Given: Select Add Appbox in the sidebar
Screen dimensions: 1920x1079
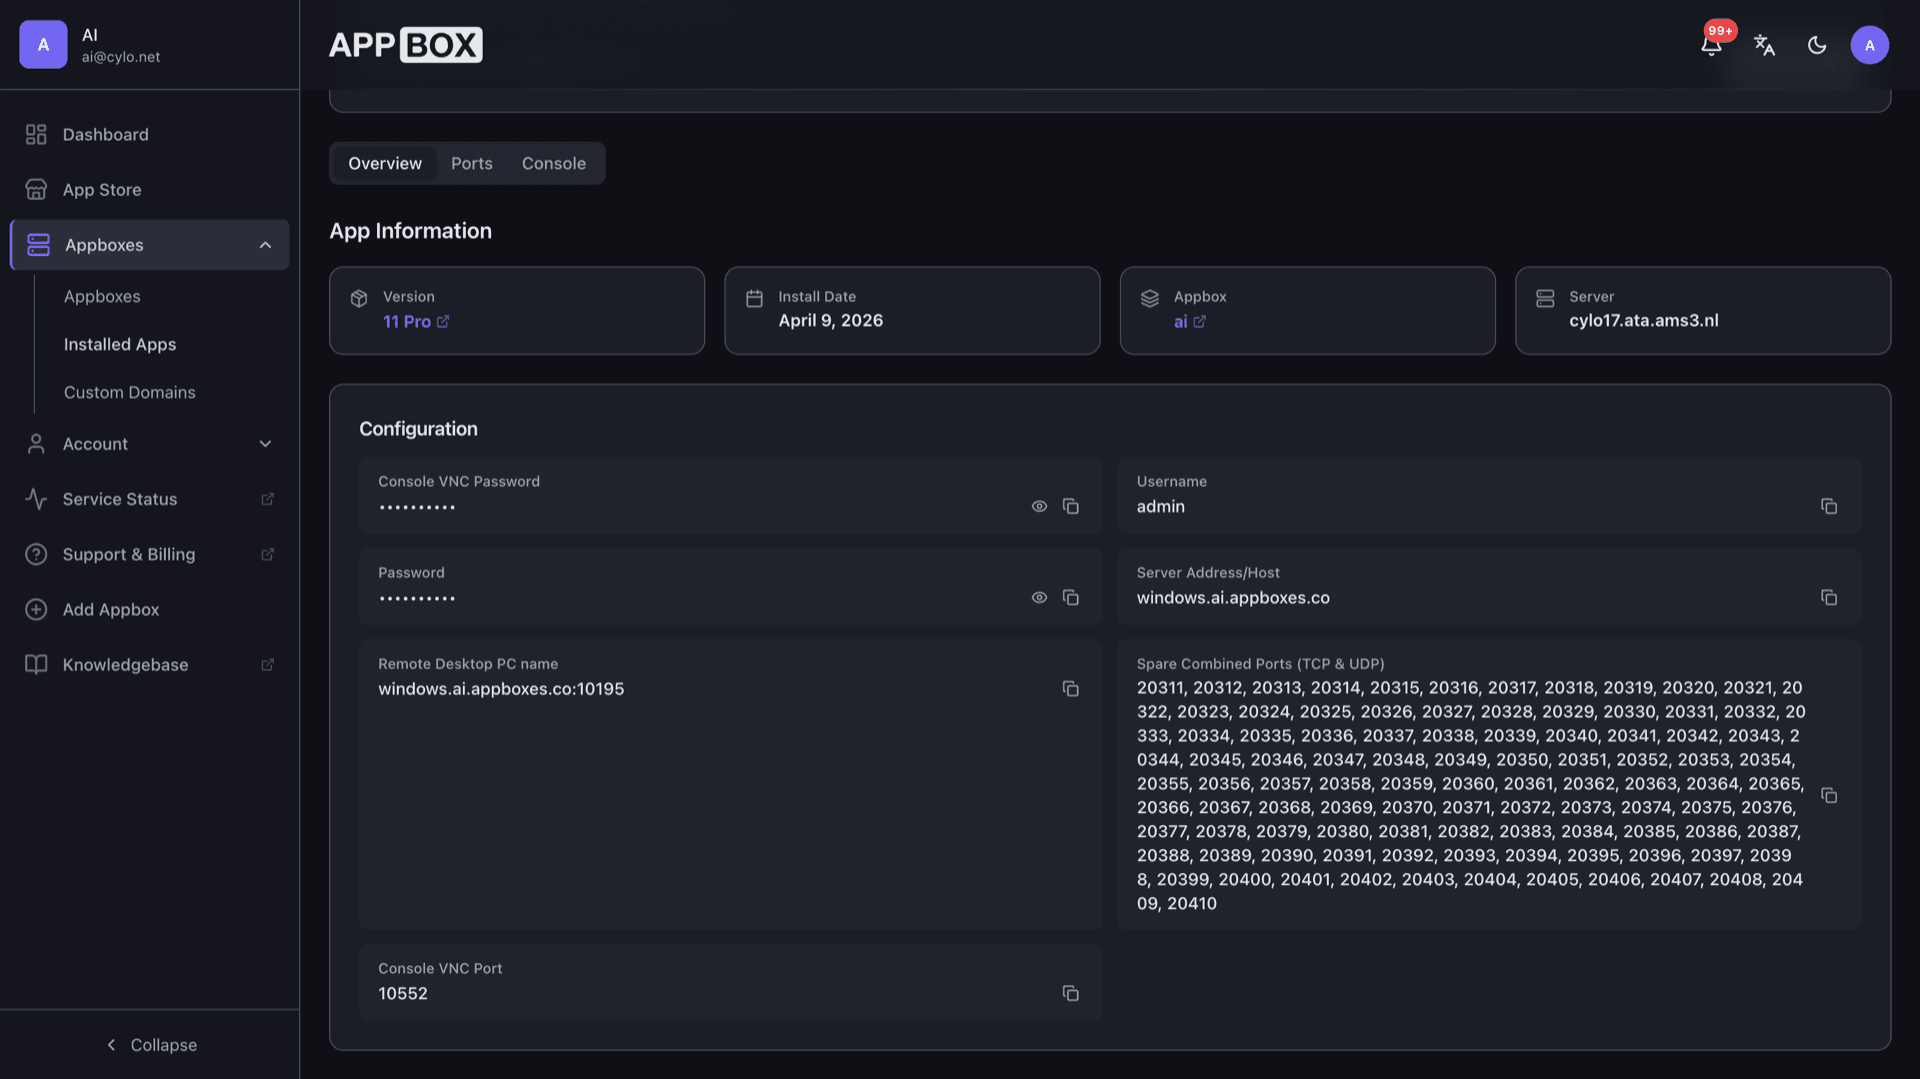Looking at the screenshot, I should (149, 609).
